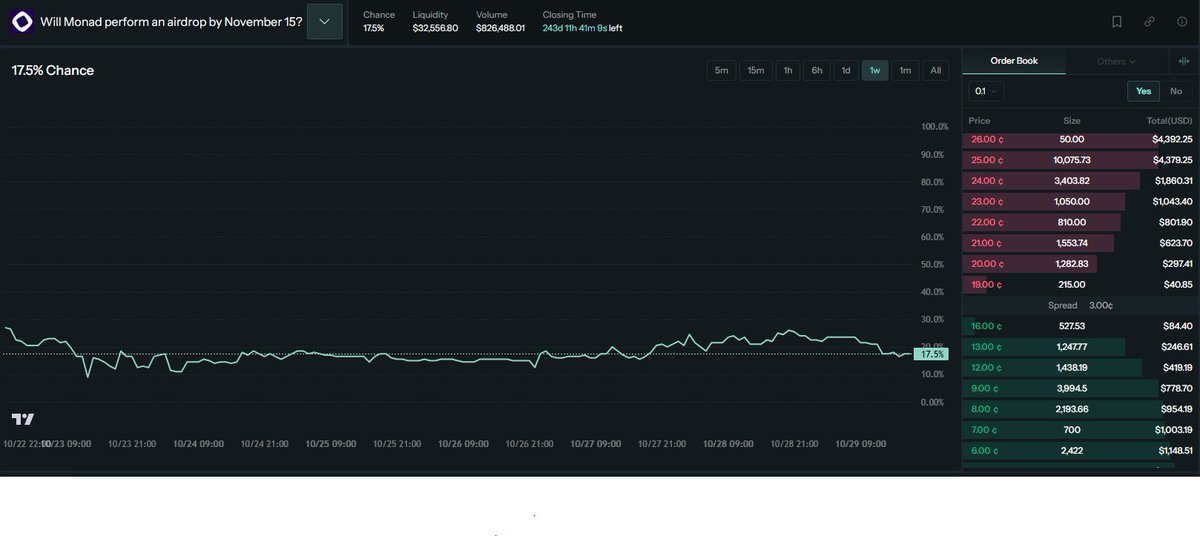Image resolution: width=1200 pixels, height=536 pixels.
Task: Switch order book to No side
Action: (1176, 91)
